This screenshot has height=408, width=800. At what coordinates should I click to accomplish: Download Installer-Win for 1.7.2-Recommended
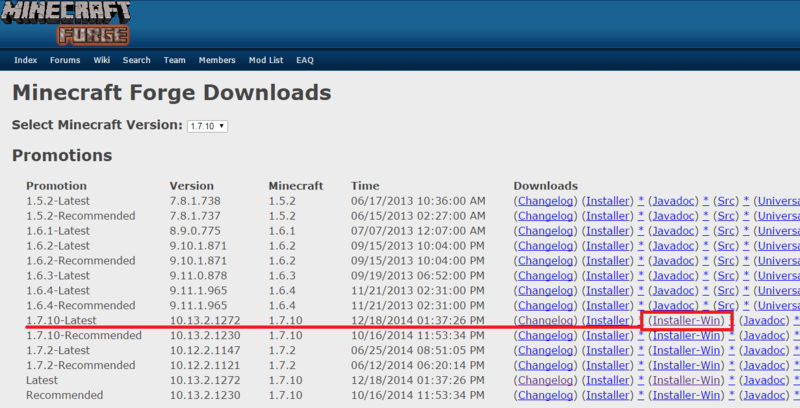click(686, 365)
